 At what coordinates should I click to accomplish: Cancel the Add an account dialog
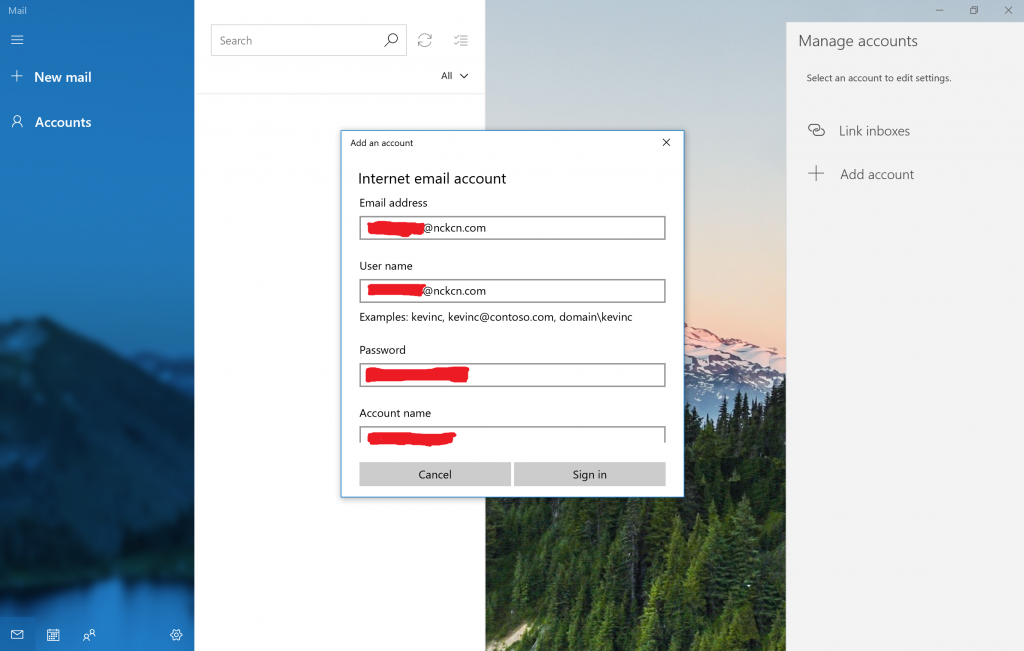pyautogui.click(x=434, y=473)
